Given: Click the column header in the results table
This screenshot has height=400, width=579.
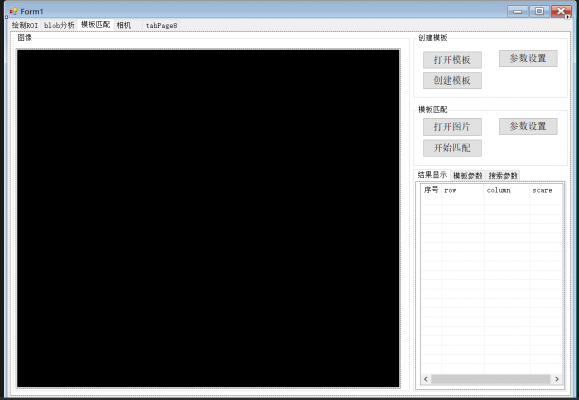Looking at the screenshot, I should click(x=507, y=190).
